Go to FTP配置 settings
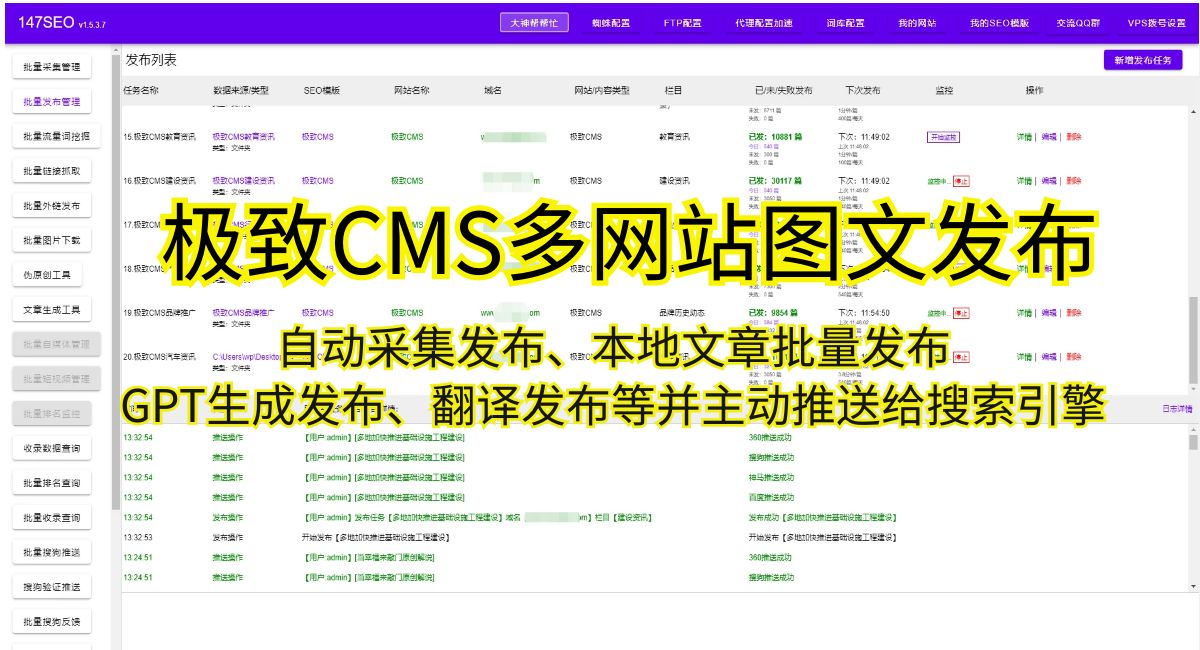This screenshot has height=650, width=1200. (682, 22)
